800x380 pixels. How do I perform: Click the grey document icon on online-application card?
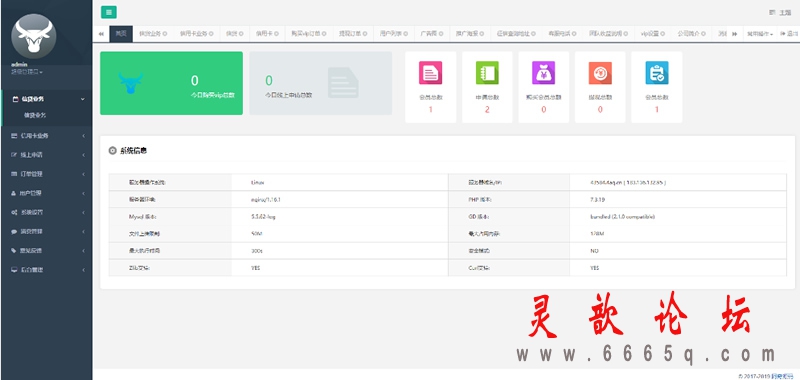point(343,83)
